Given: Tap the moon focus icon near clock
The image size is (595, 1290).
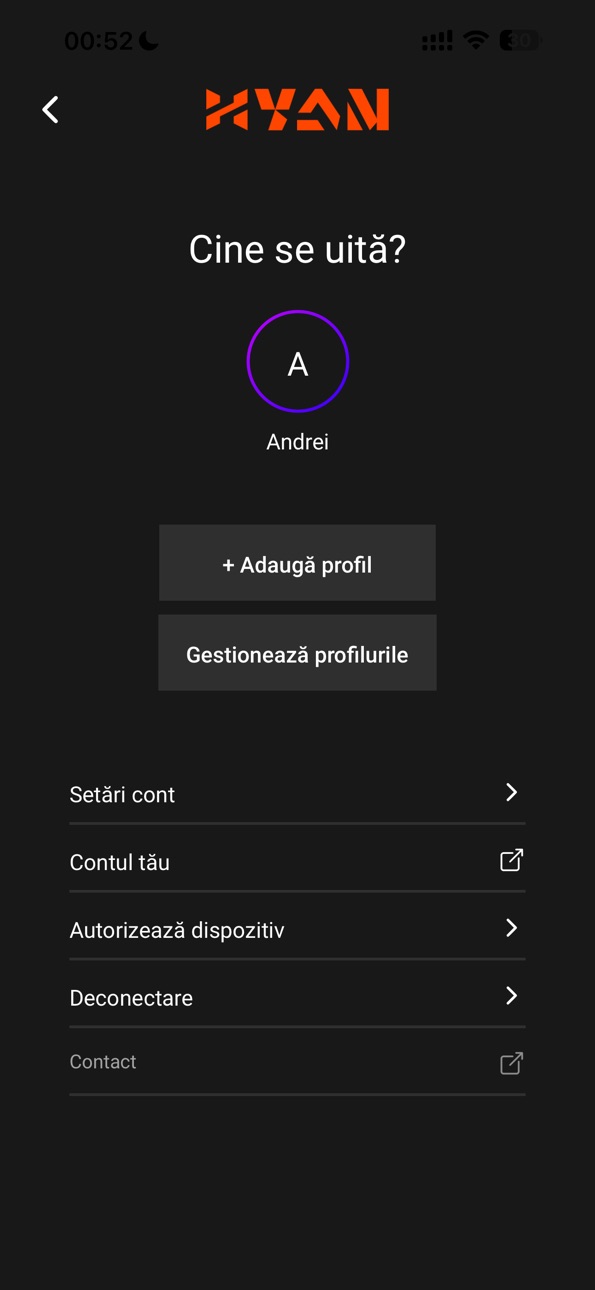Looking at the screenshot, I should tap(149, 40).
